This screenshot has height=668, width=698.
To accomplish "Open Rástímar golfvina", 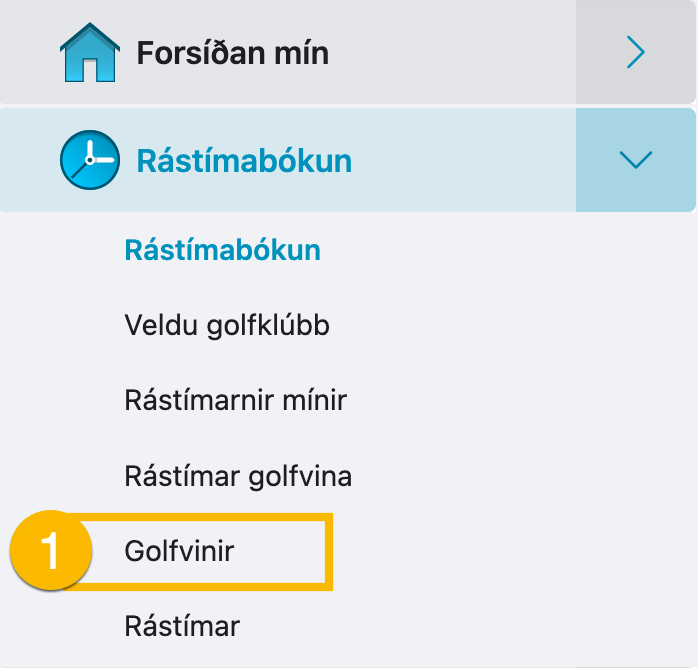I will point(238,476).
